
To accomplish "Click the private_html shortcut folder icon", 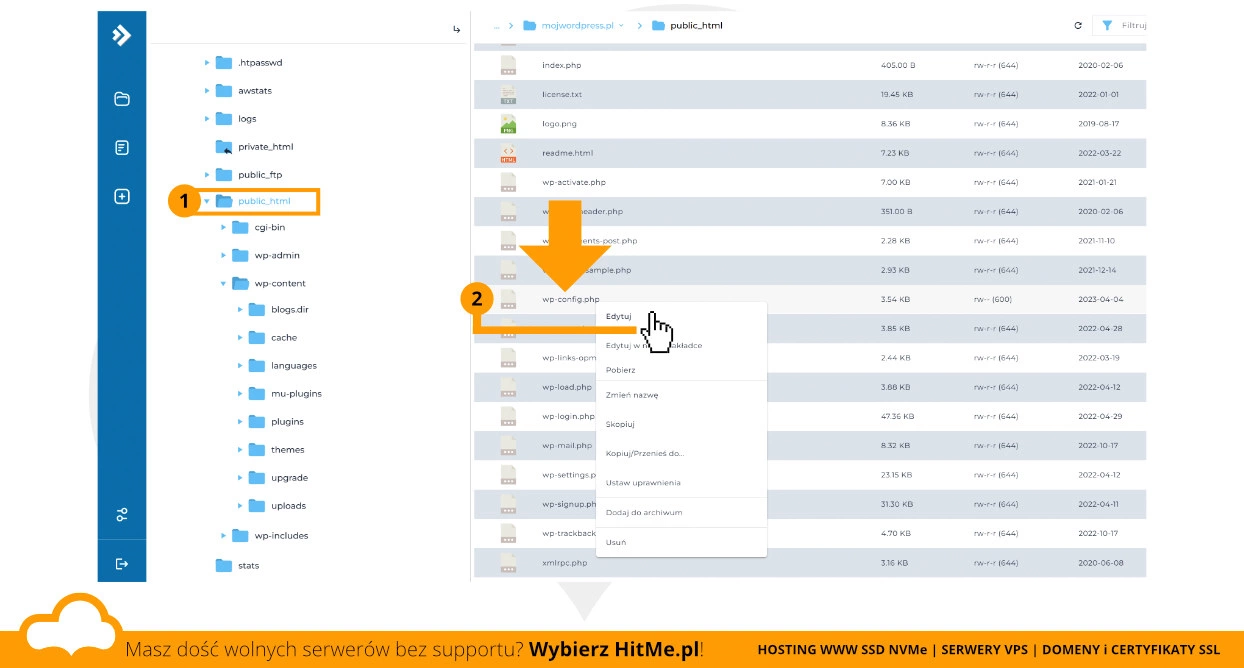I will 224,147.
